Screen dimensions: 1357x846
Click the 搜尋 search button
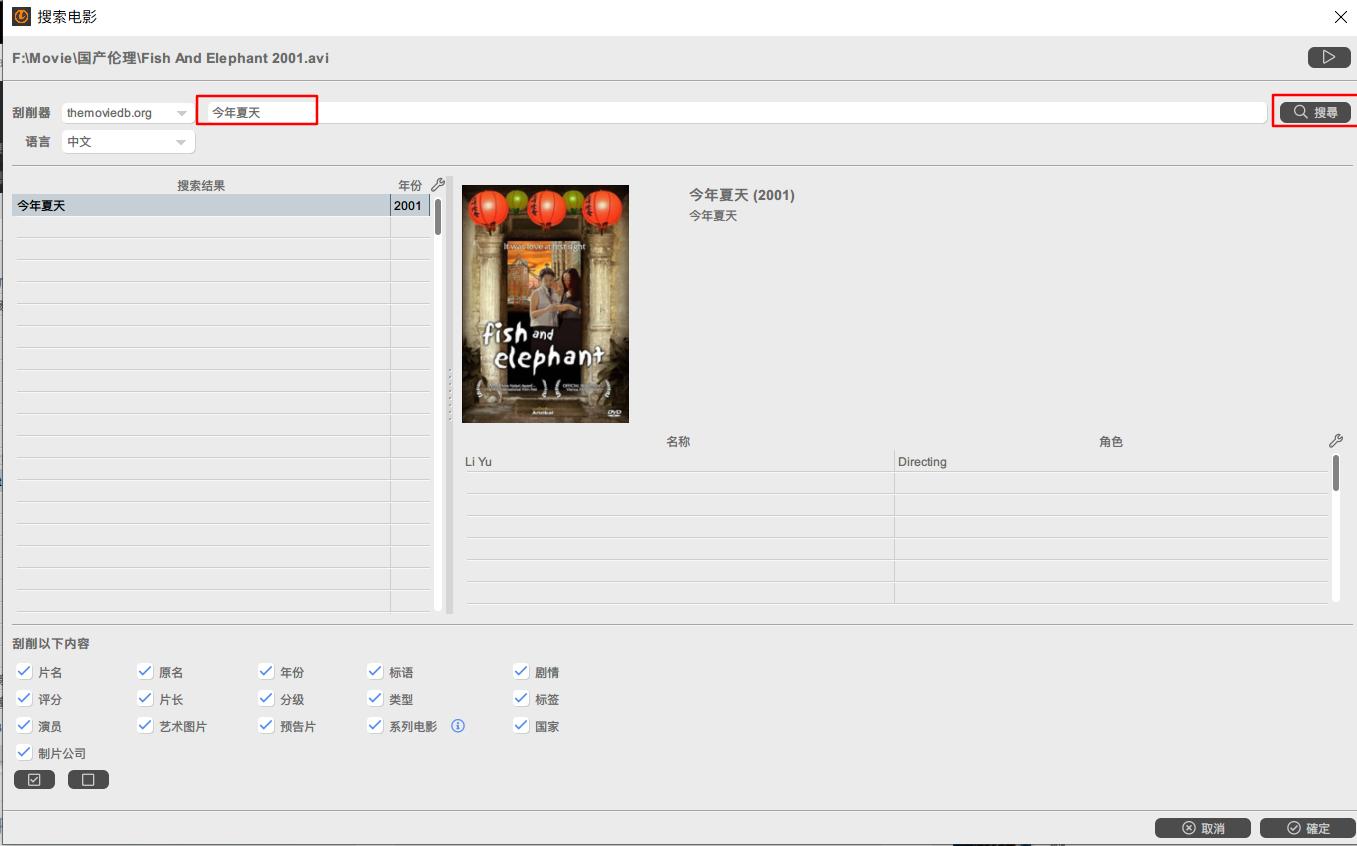[x=1315, y=112]
